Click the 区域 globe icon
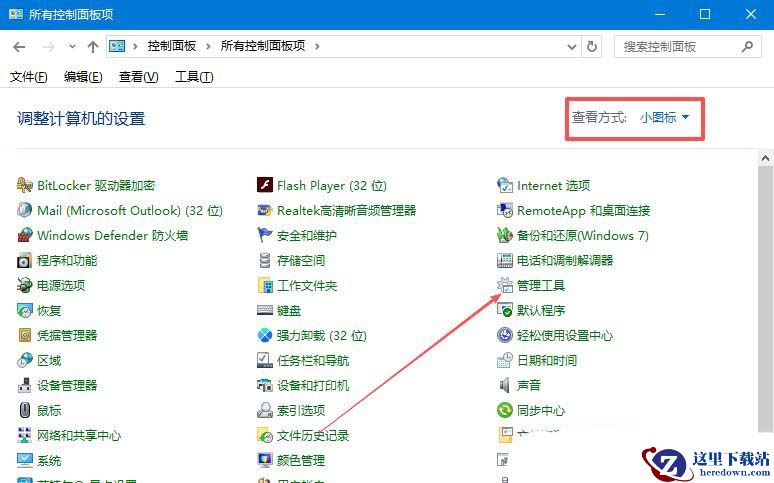This screenshot has width=774, height=483. click(x=24, y=361)
